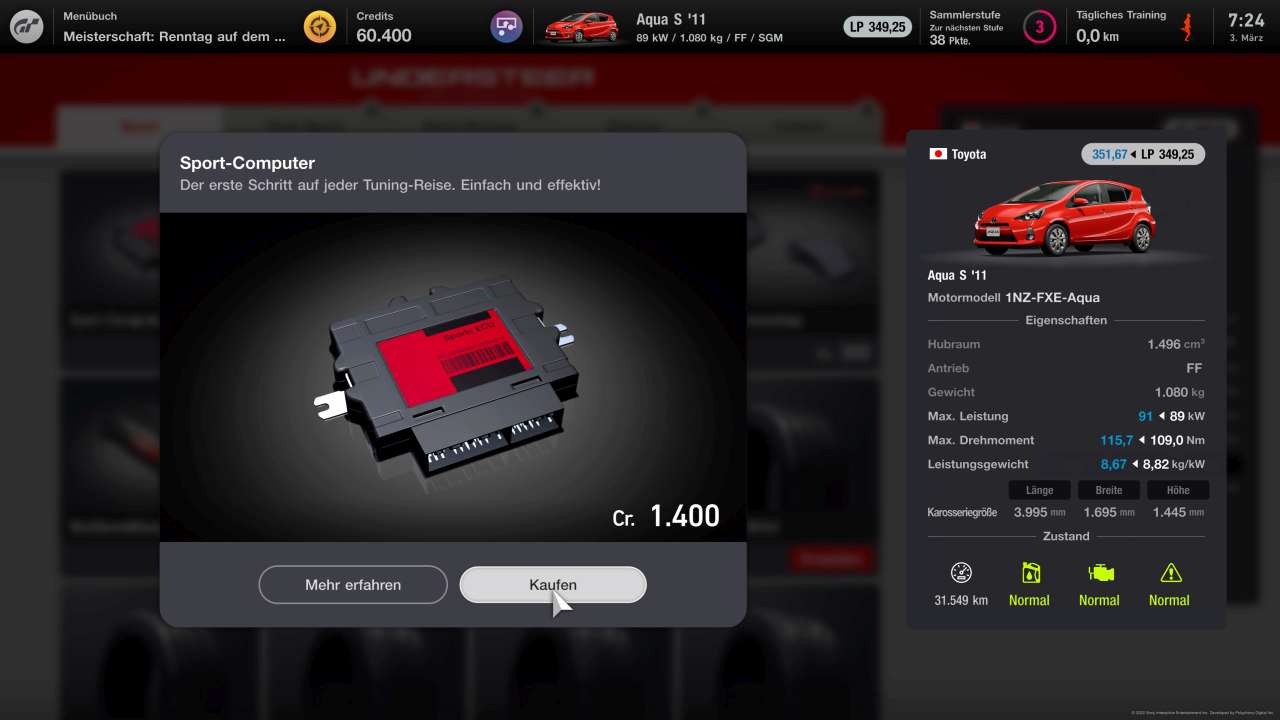Viewport: 1280px width, 720px height.
Task: Click the Max. Leistung row value
Action: click(x=1171, y=416)
